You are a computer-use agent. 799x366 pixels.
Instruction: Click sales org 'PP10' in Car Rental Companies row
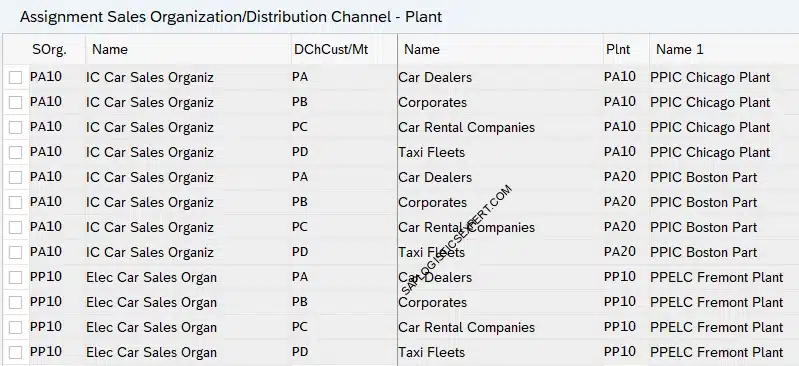point(46,327)
